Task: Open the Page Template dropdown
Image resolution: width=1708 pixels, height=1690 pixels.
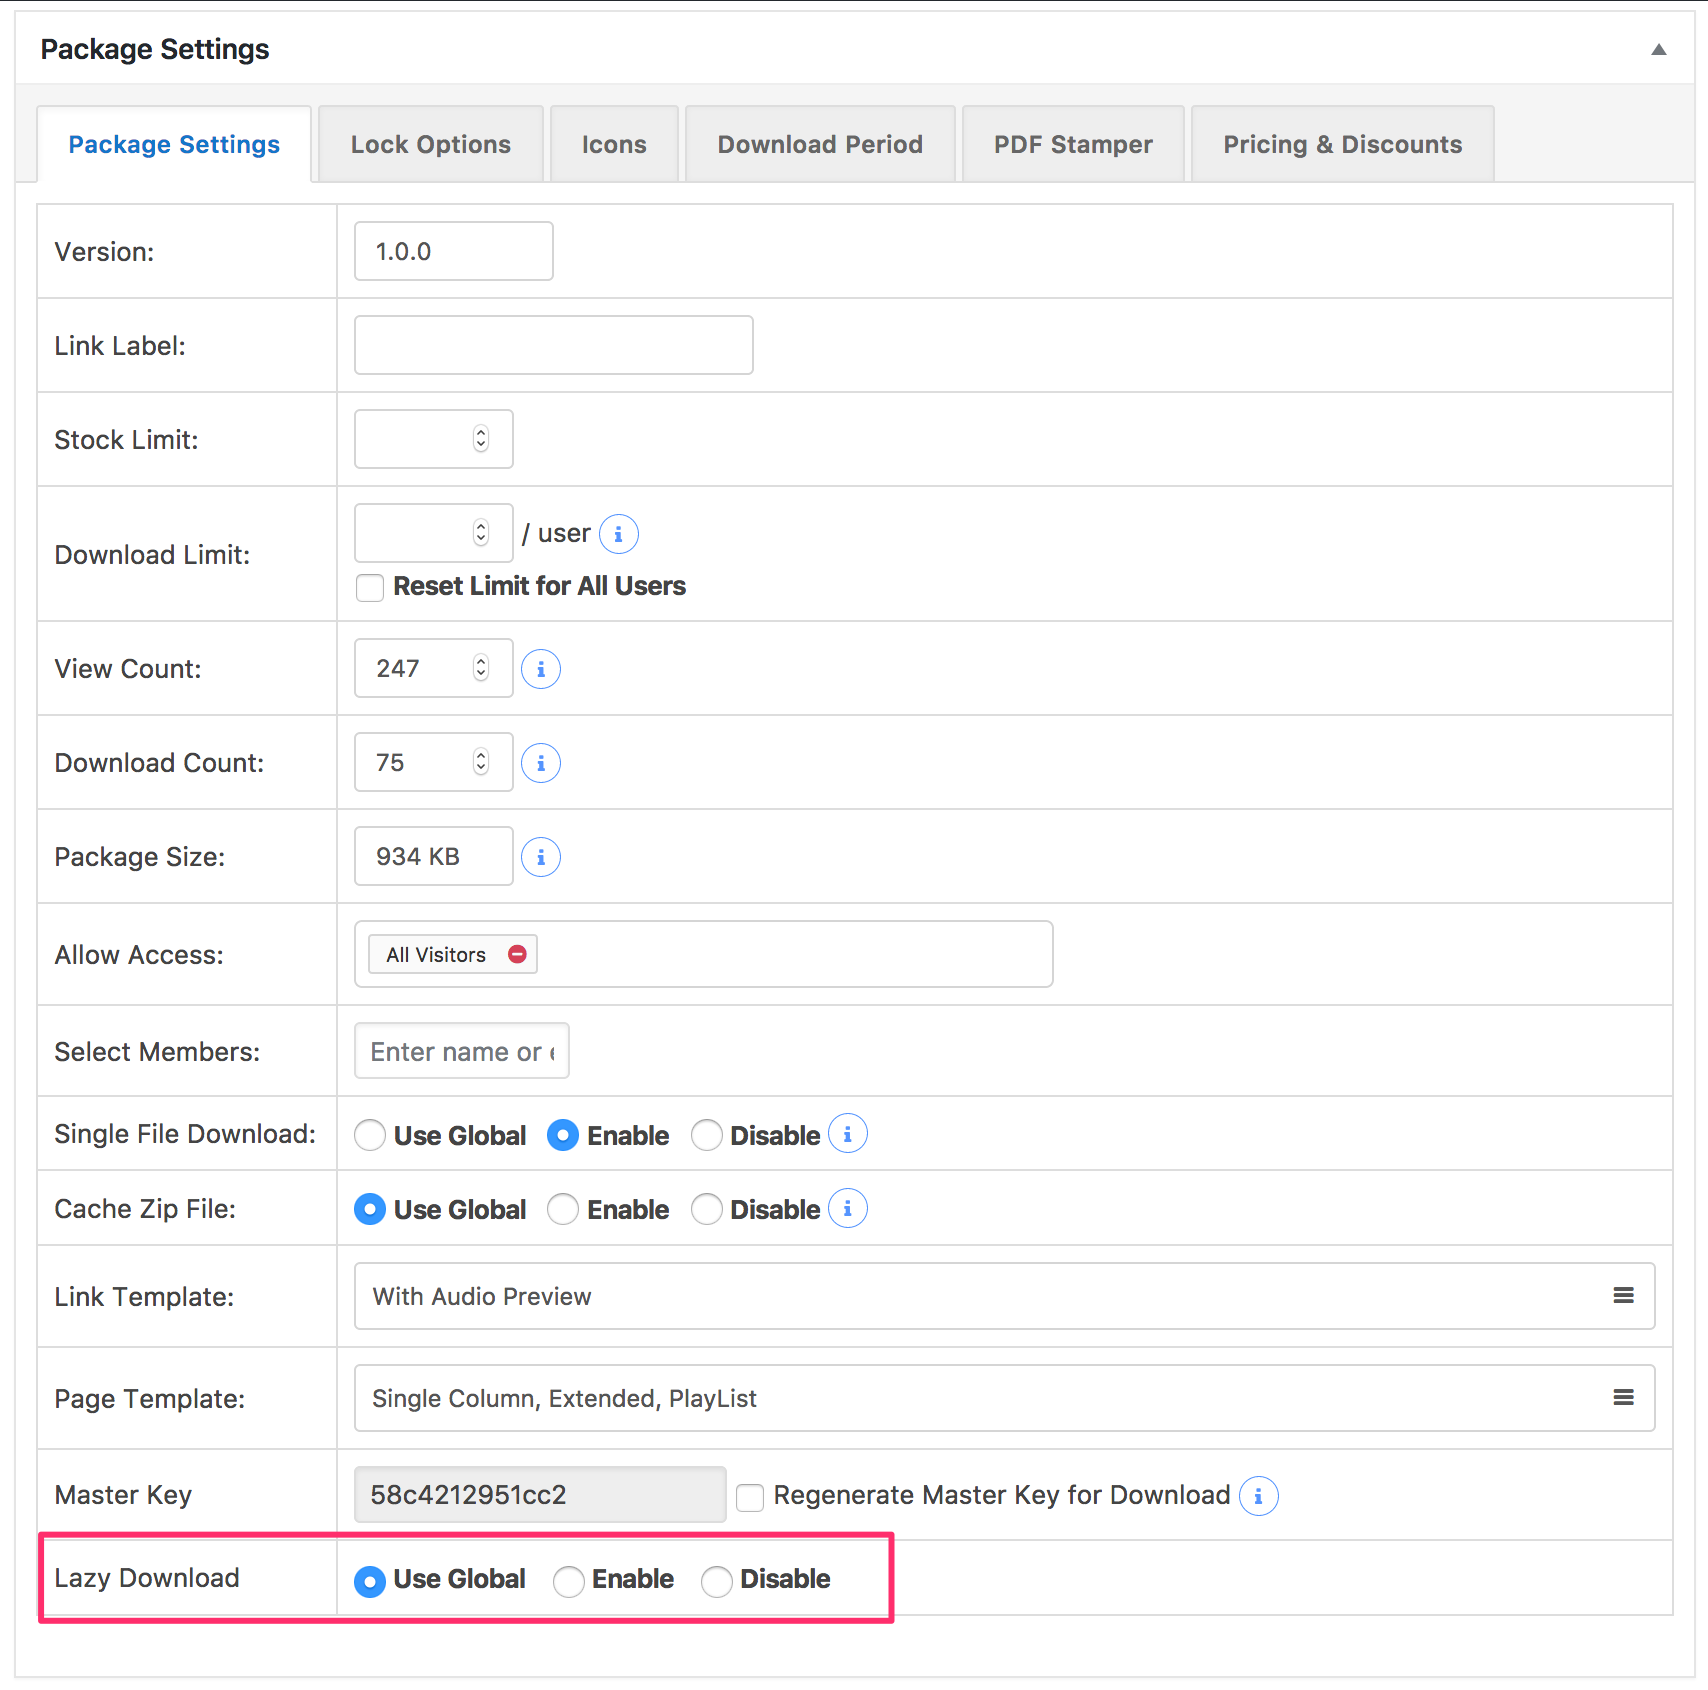Action: (1004, 1398)
